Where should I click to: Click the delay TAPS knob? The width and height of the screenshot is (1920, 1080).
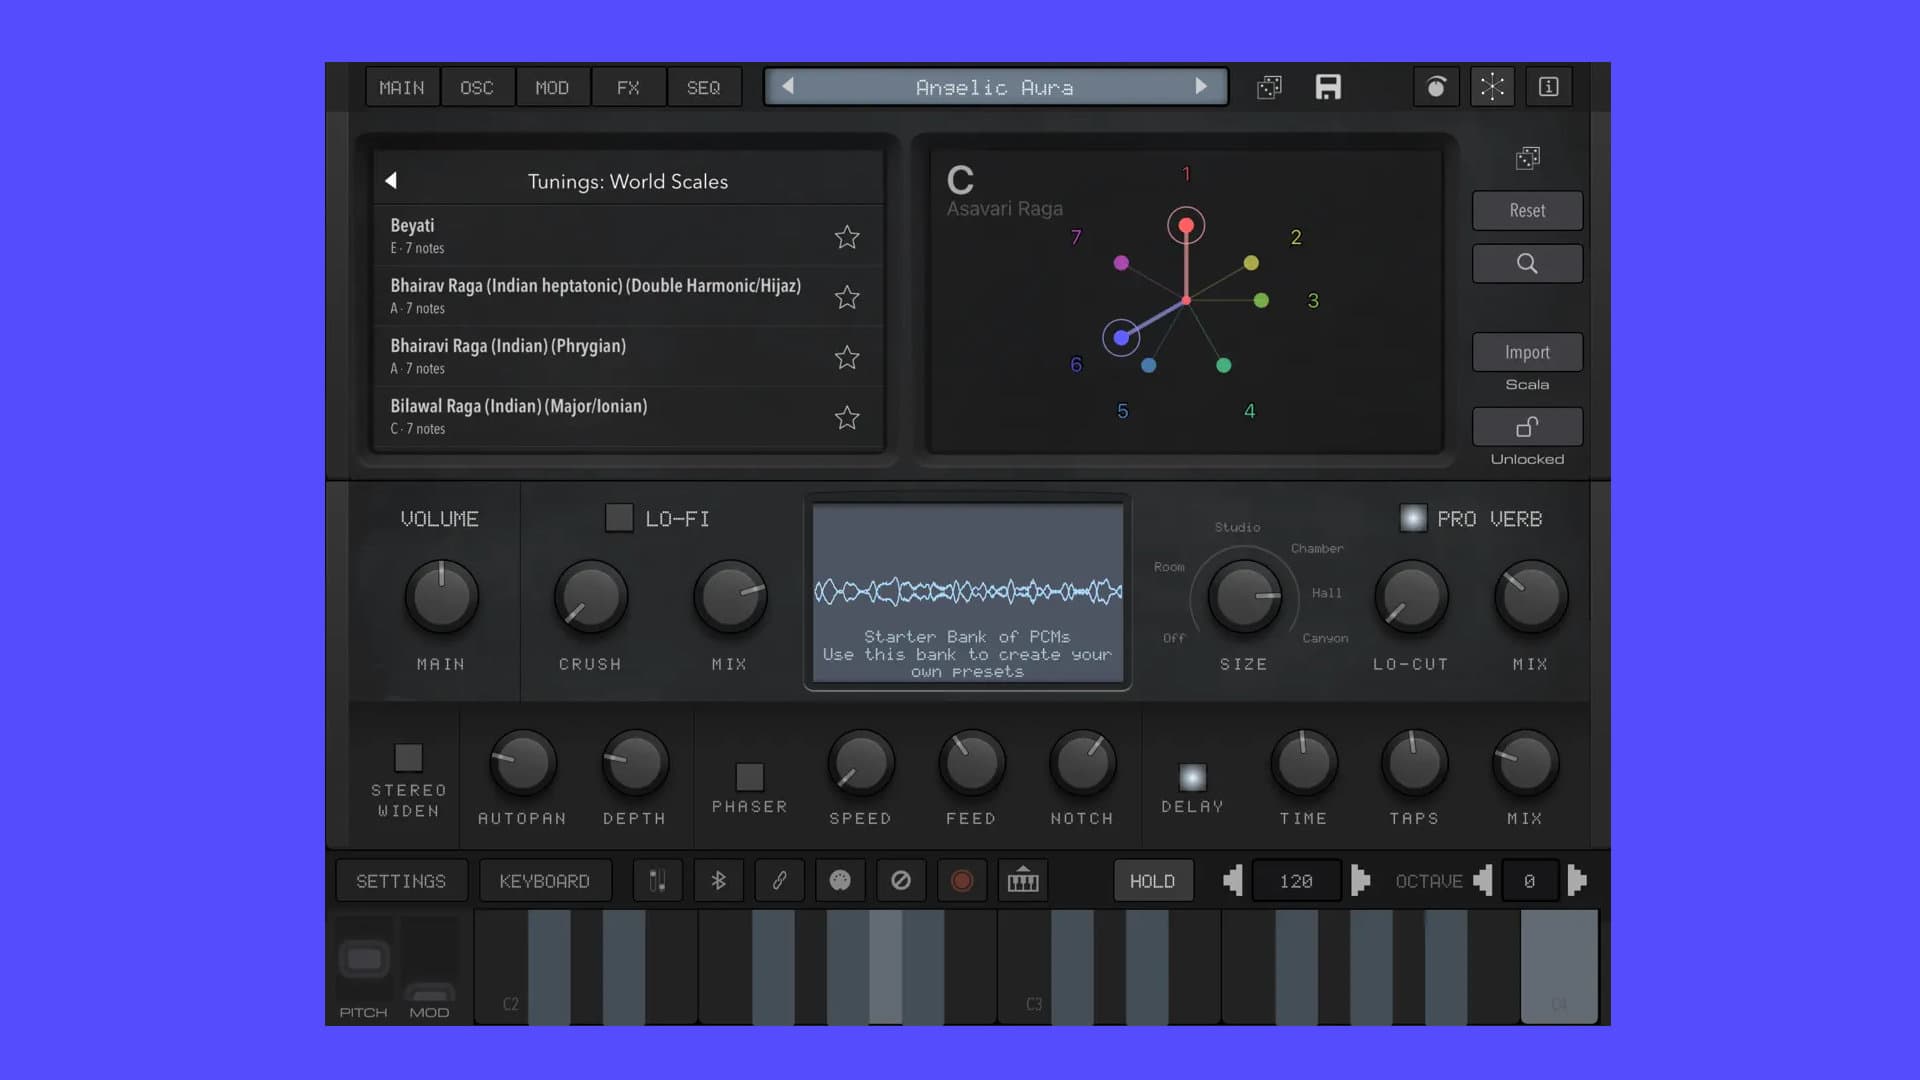[x=1415, y=764]
